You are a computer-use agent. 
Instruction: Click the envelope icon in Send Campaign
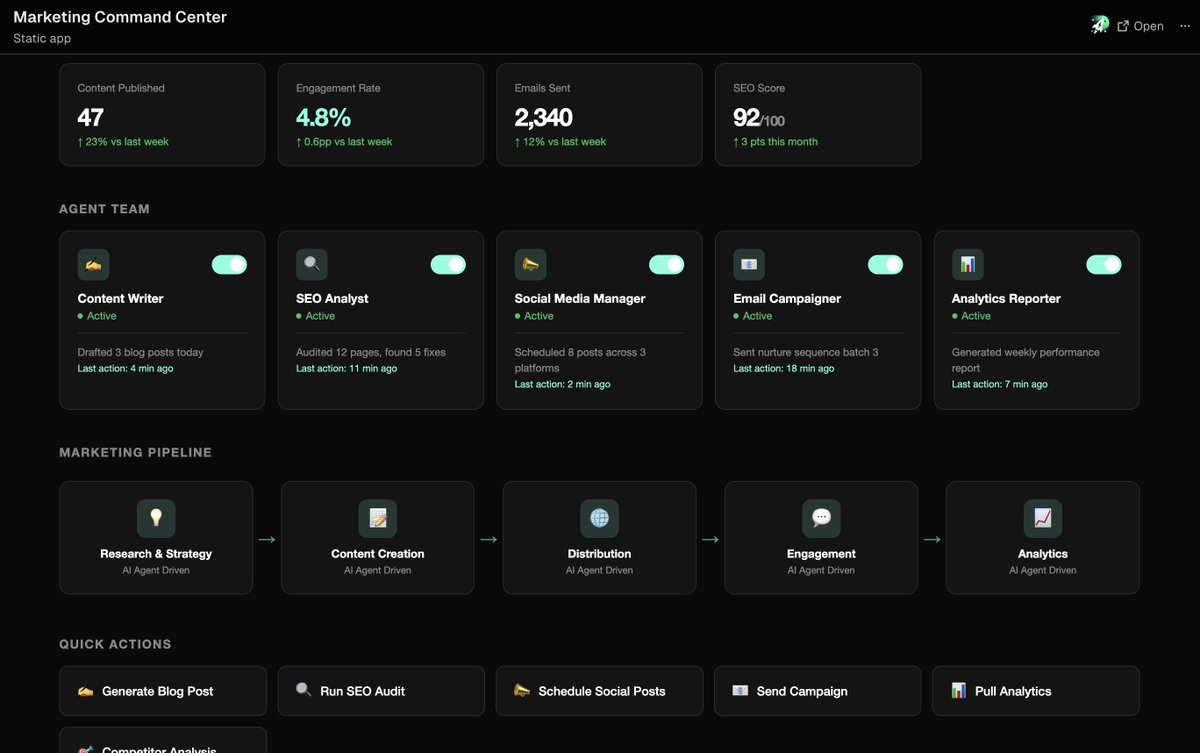740,691
